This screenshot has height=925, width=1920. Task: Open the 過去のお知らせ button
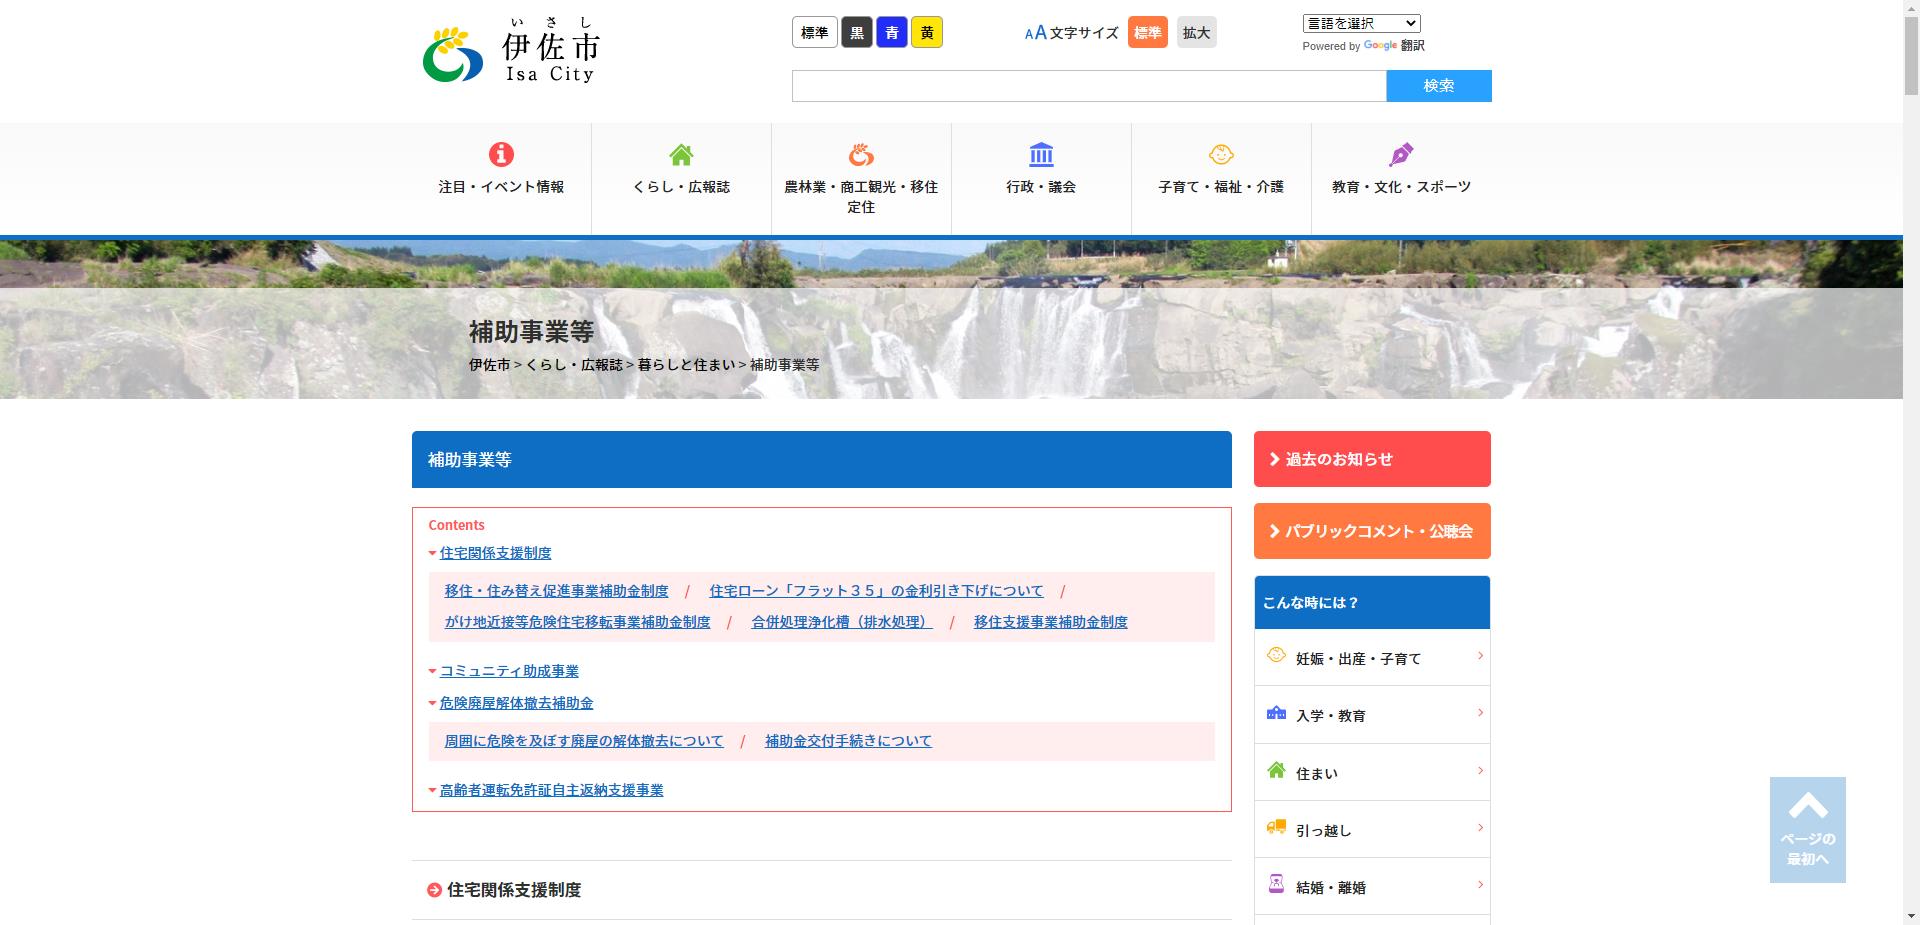pyautogui.click(x=1371, y=459)
